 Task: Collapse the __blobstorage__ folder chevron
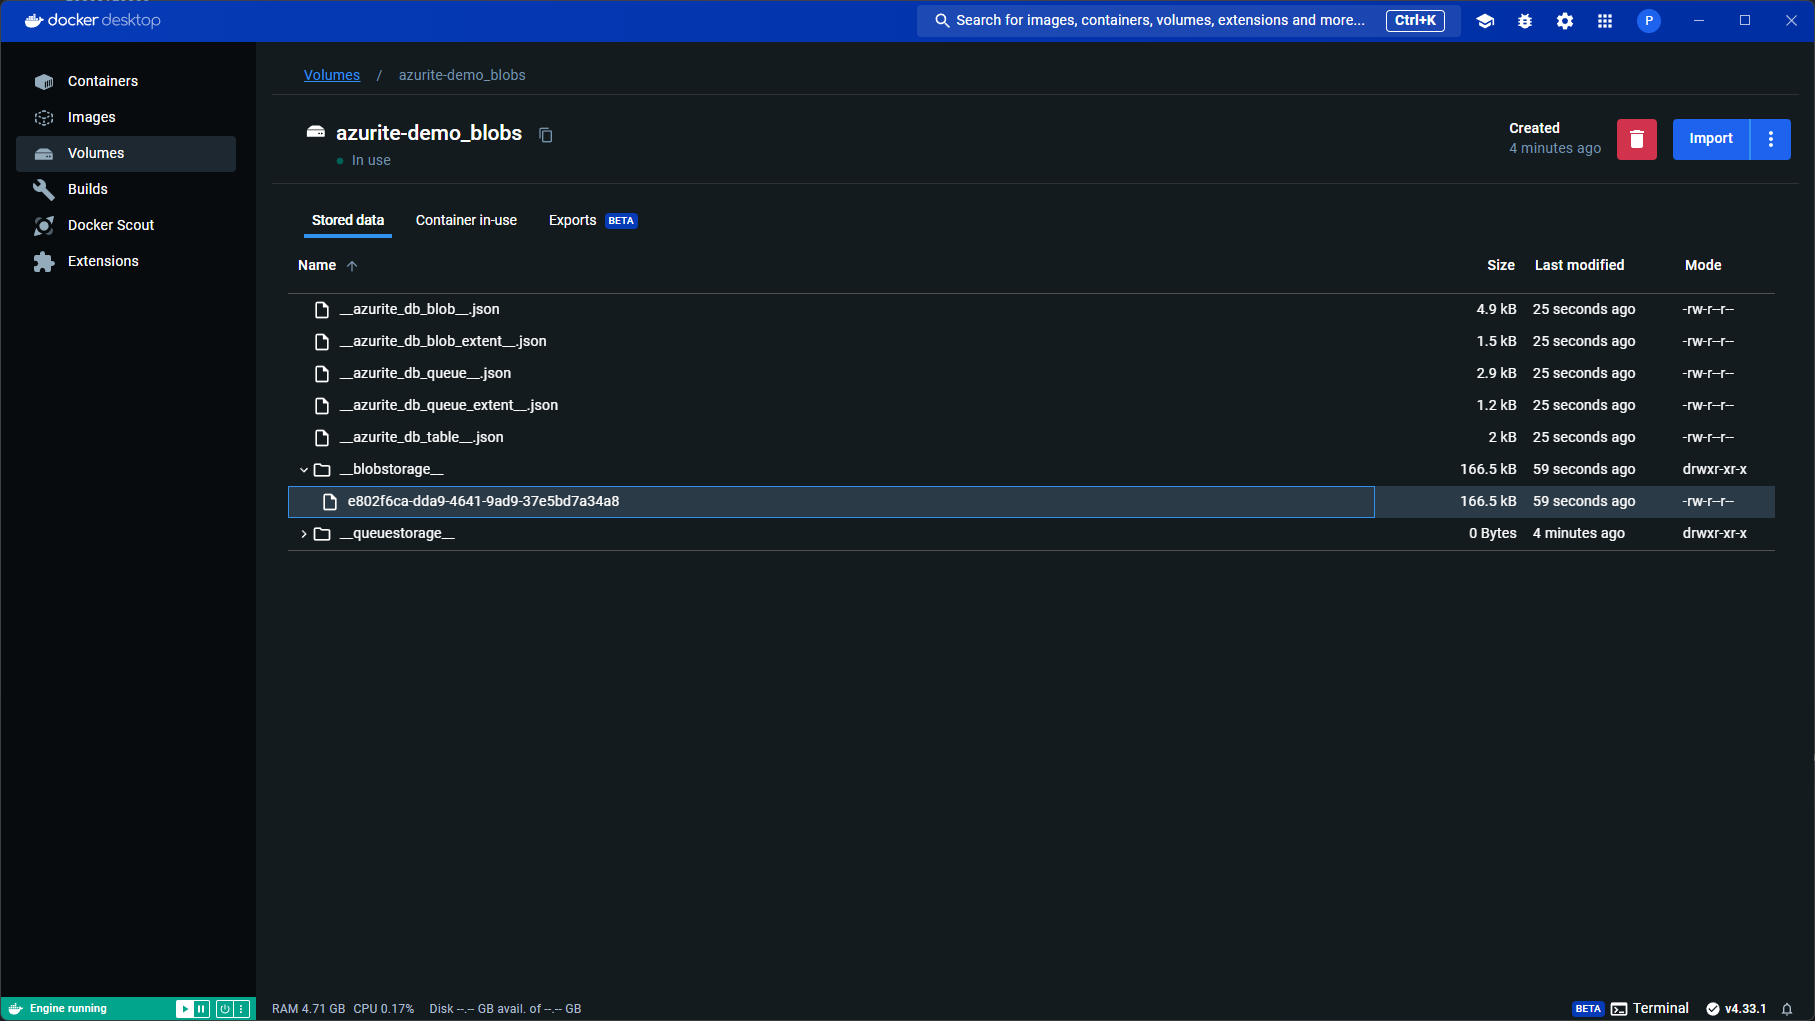(x=304, y=470)
